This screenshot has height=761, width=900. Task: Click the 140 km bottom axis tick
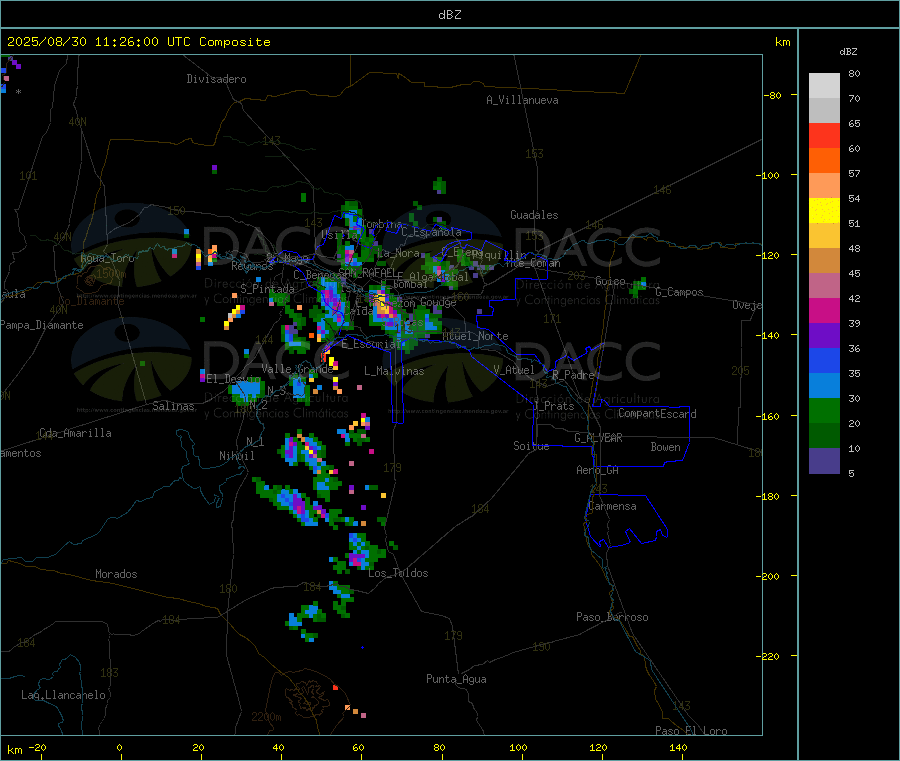(x=678, y=747)
